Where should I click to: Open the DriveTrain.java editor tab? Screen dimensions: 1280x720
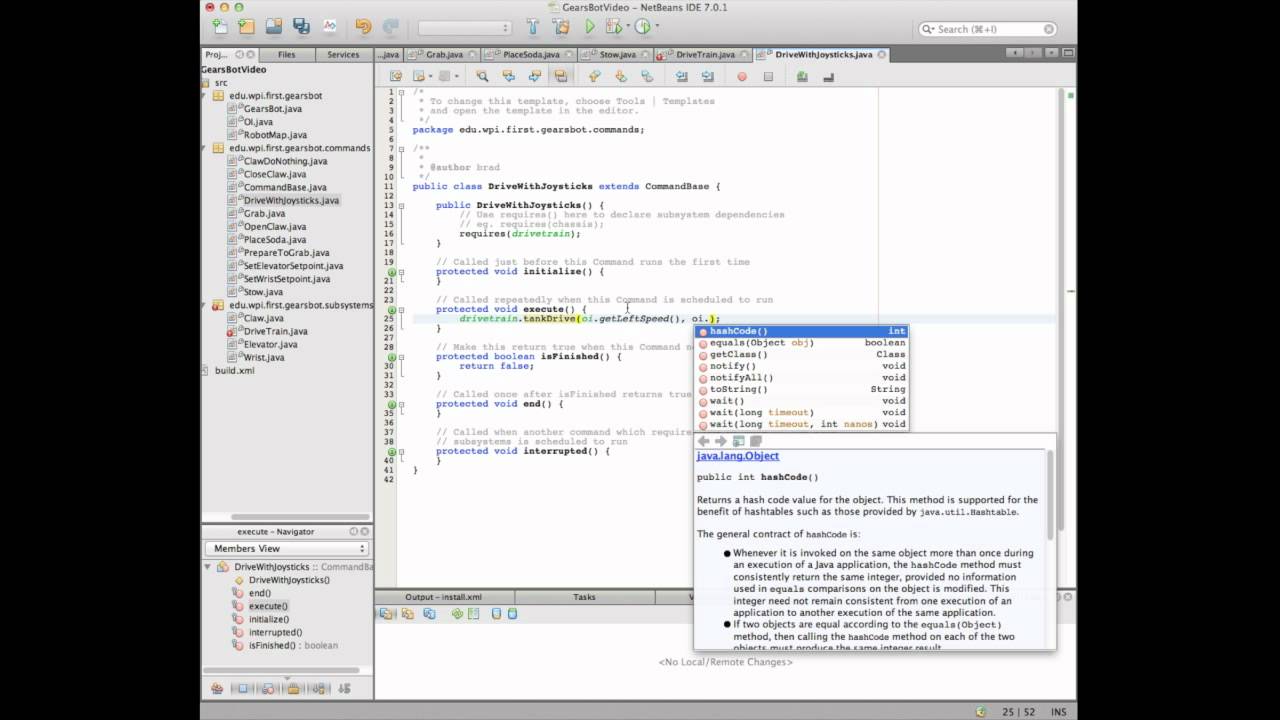point(705,55)
